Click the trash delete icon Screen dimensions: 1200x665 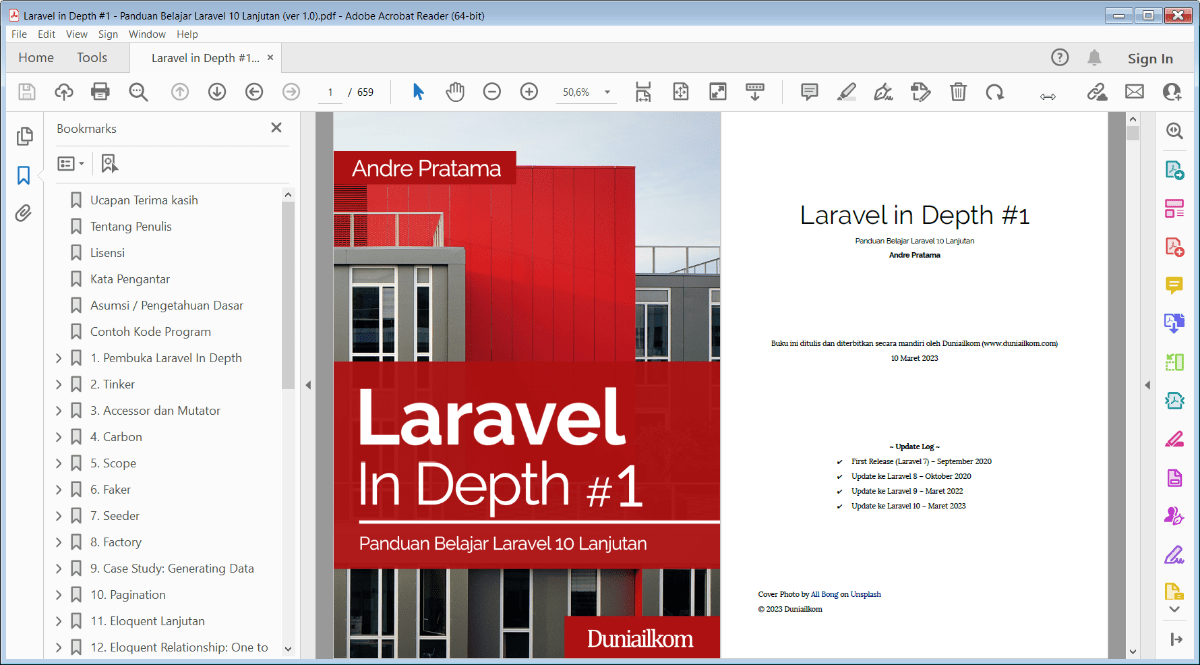click(x=958, y=92)
